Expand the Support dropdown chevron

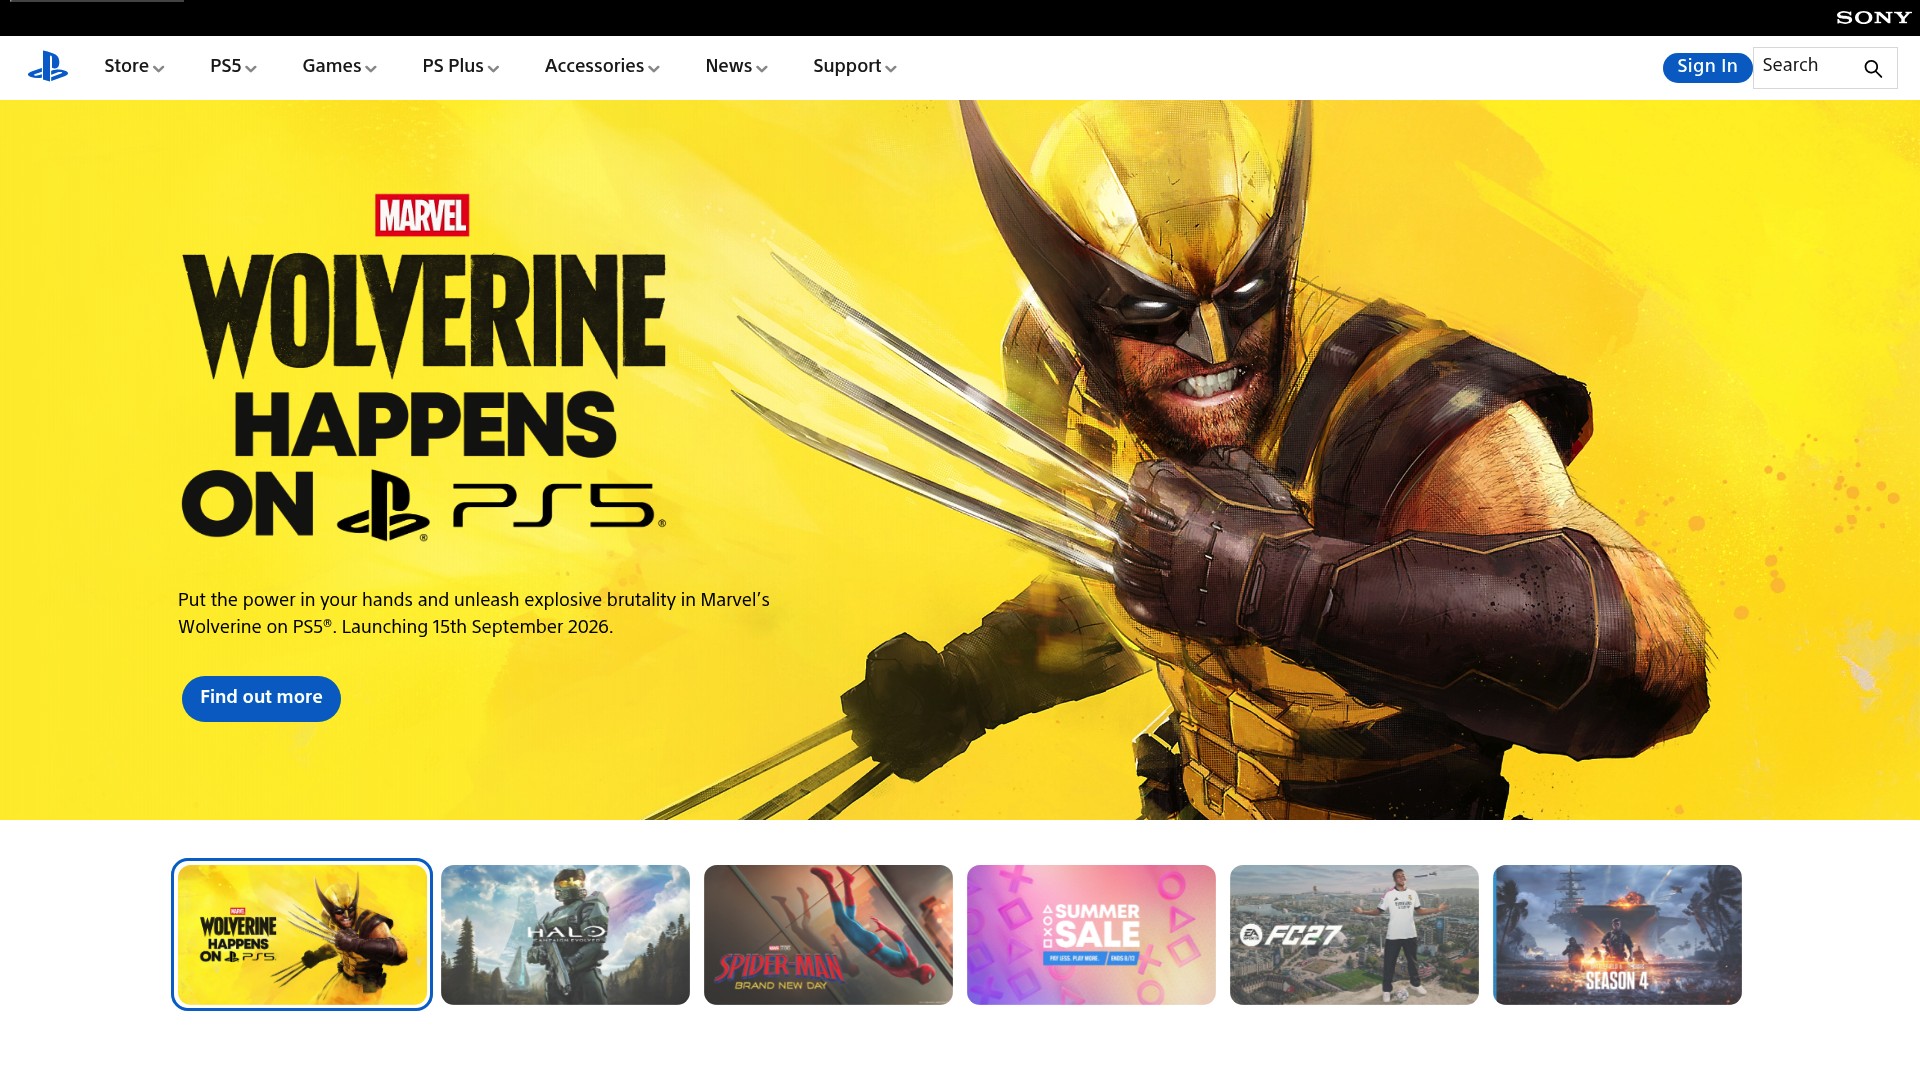pos(891,69)
